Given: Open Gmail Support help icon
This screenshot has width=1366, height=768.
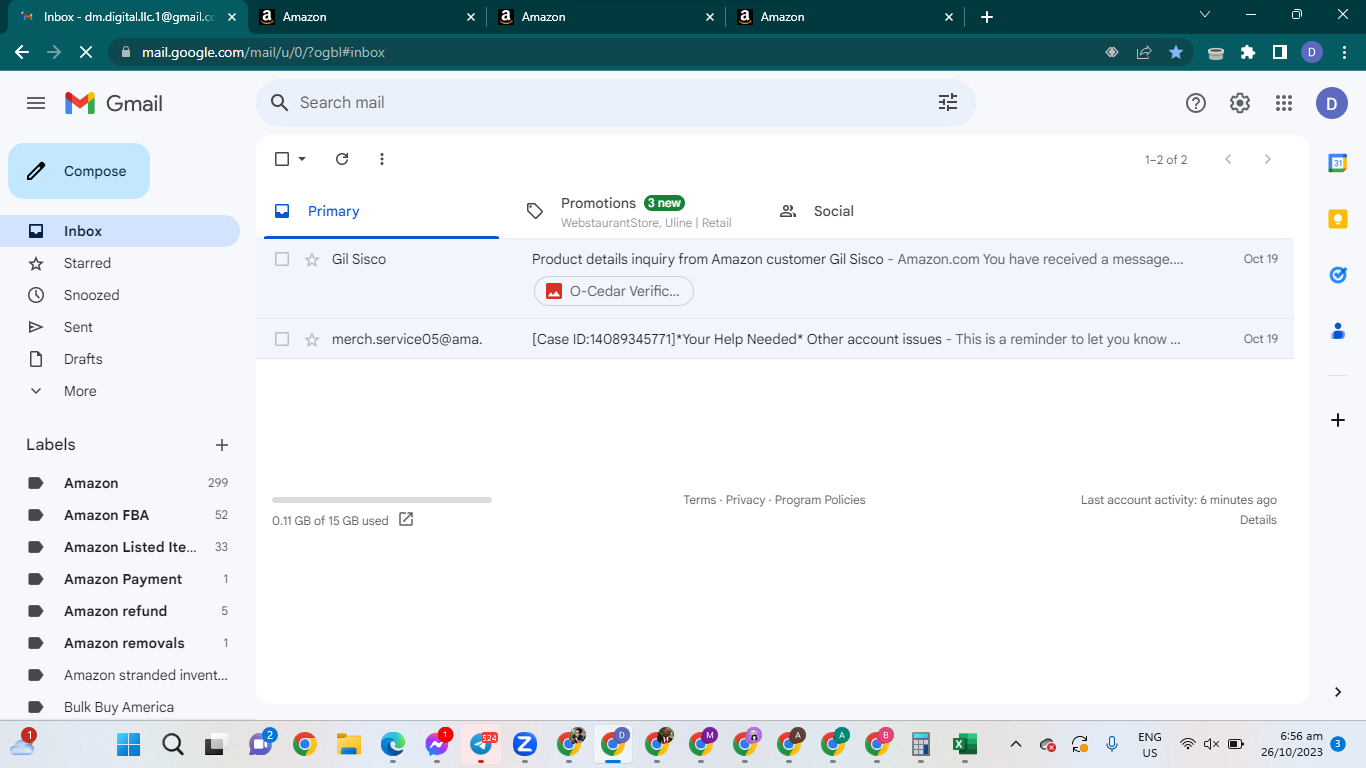Looking at the screenshot, I should click(x=1196, y=103).
